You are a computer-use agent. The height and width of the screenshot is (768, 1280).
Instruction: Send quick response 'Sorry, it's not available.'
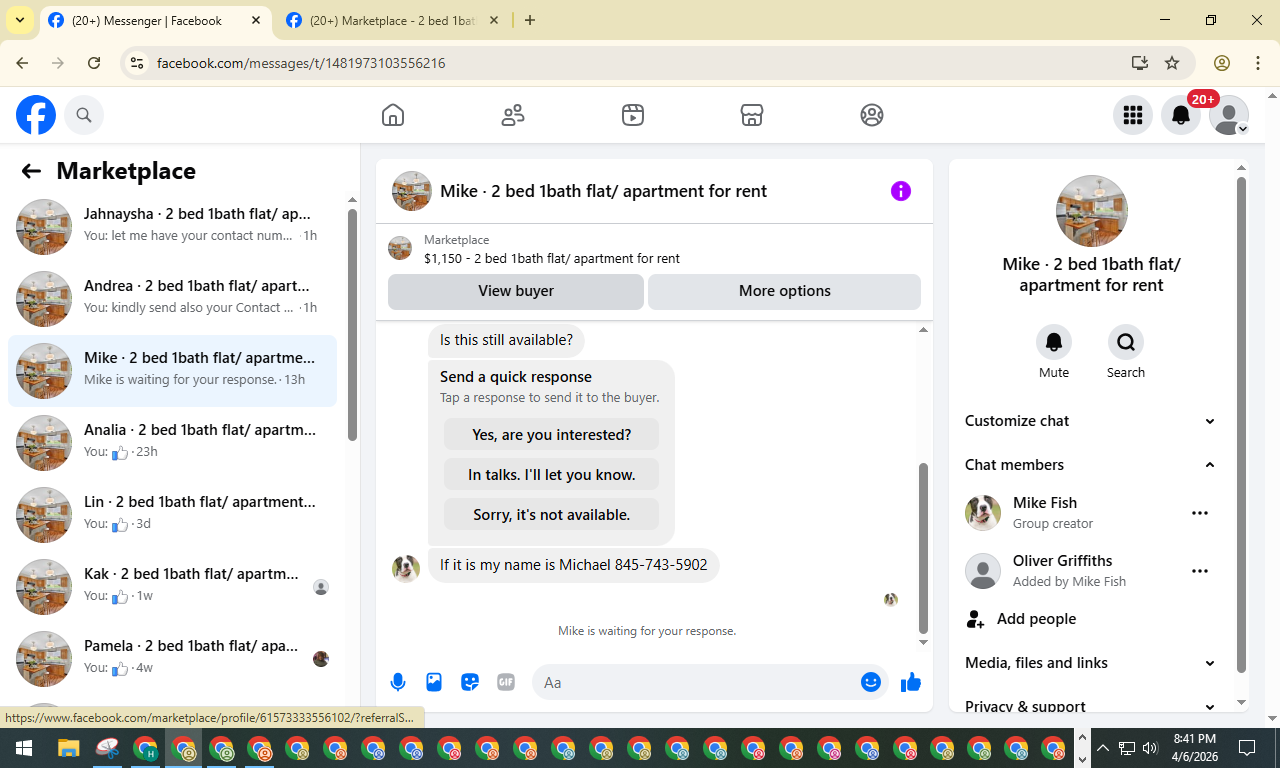[552, 515]
